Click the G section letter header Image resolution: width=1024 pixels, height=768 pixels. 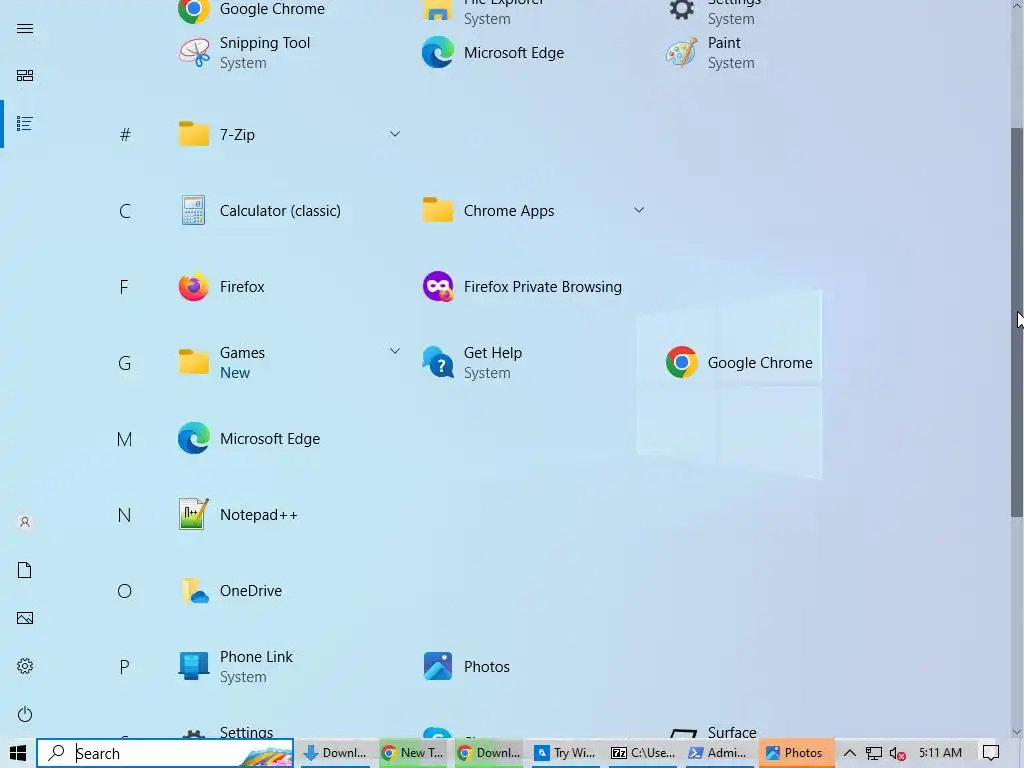tap(125, 363)
